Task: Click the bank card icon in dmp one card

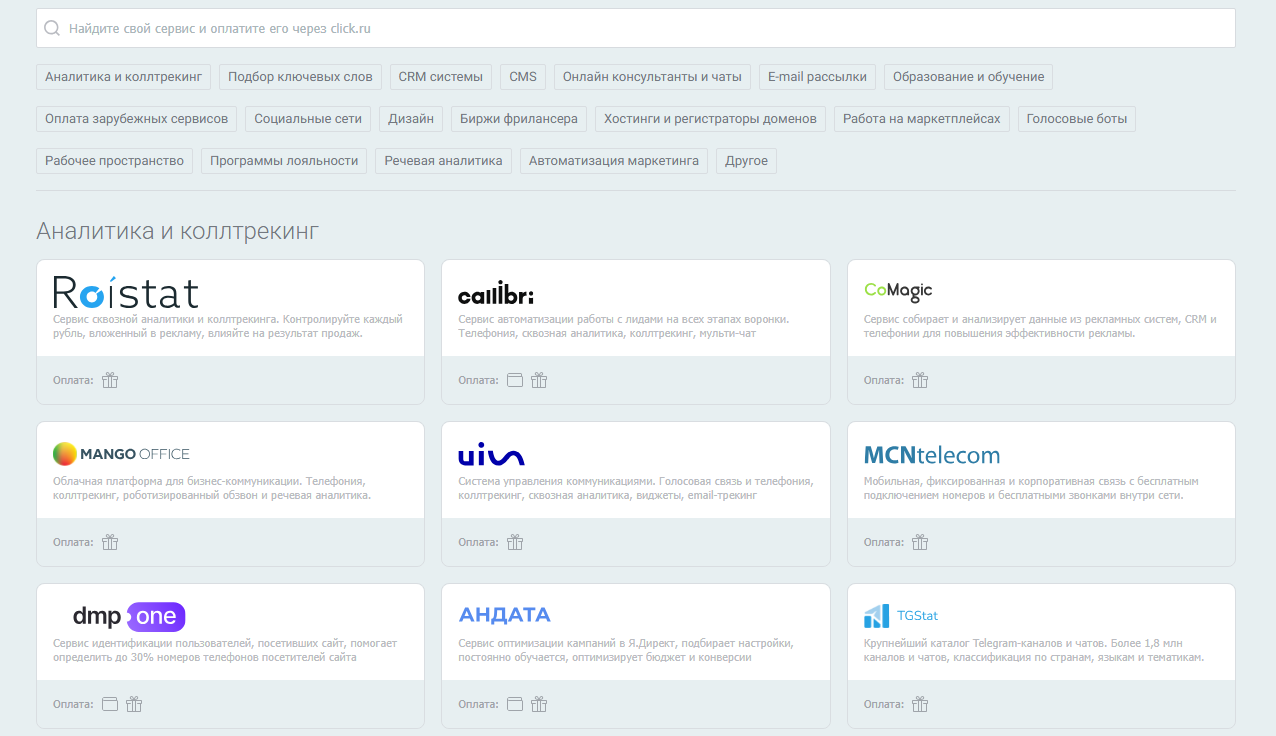Action: pyautogui.click(x=110, y=704)
